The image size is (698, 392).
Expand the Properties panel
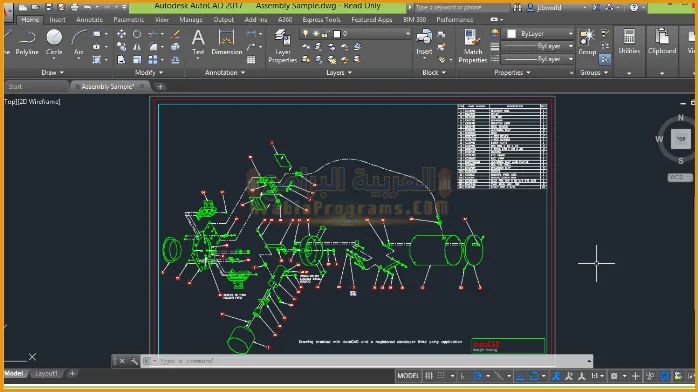click(512, 73)
